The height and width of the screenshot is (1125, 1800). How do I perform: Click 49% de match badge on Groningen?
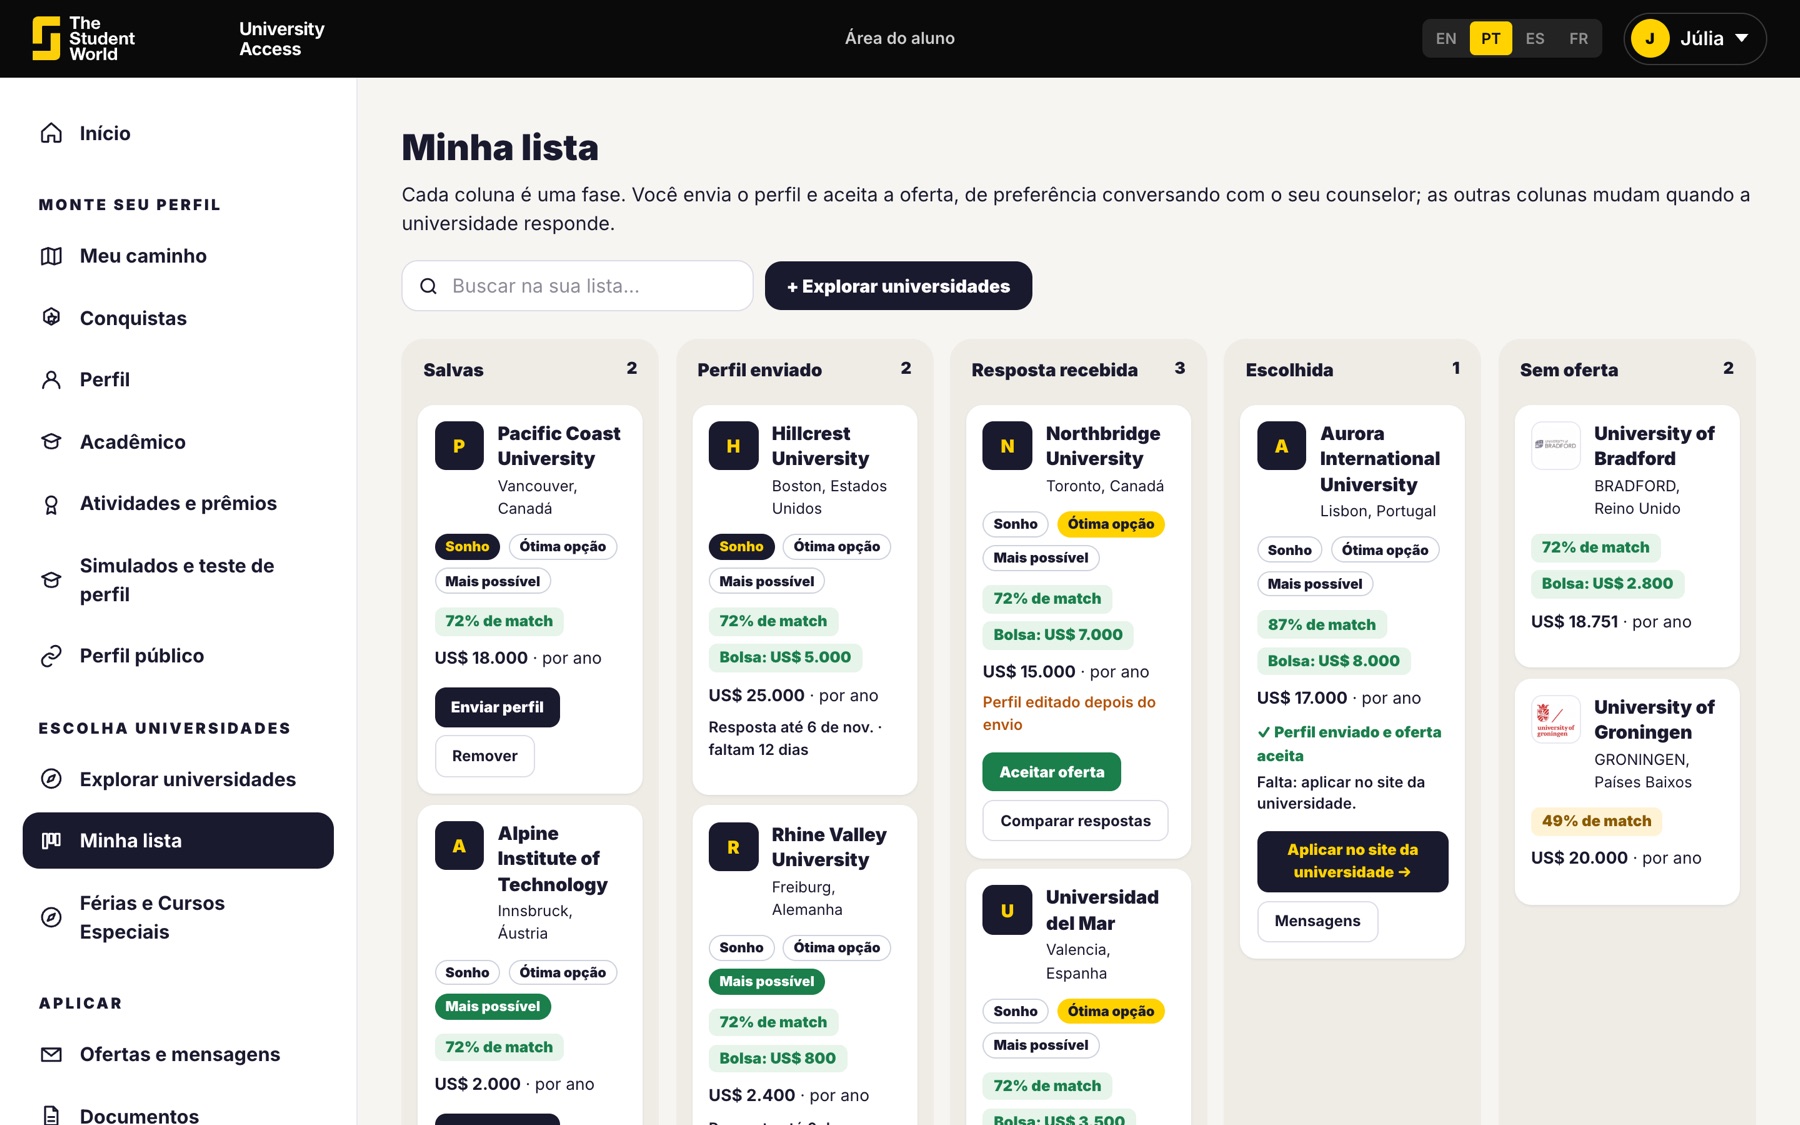[1596, 821]
